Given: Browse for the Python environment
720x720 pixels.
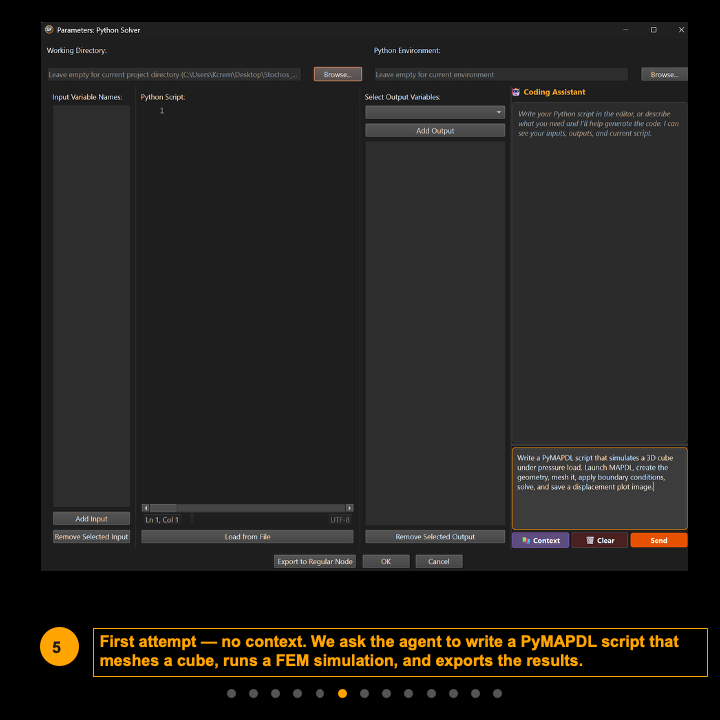Looking at the screenshot, I should (x=664, y=74).
